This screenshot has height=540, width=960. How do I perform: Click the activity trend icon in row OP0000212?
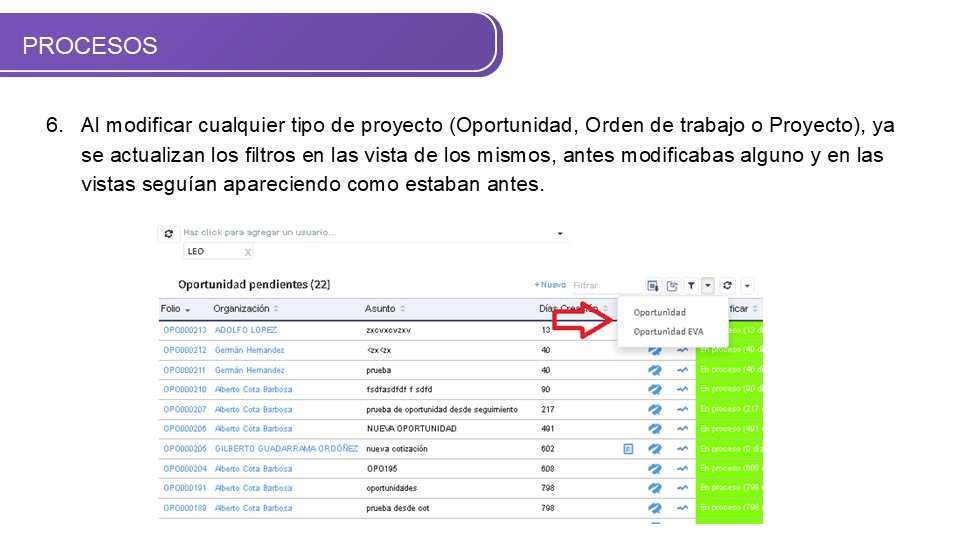[682, 350]
